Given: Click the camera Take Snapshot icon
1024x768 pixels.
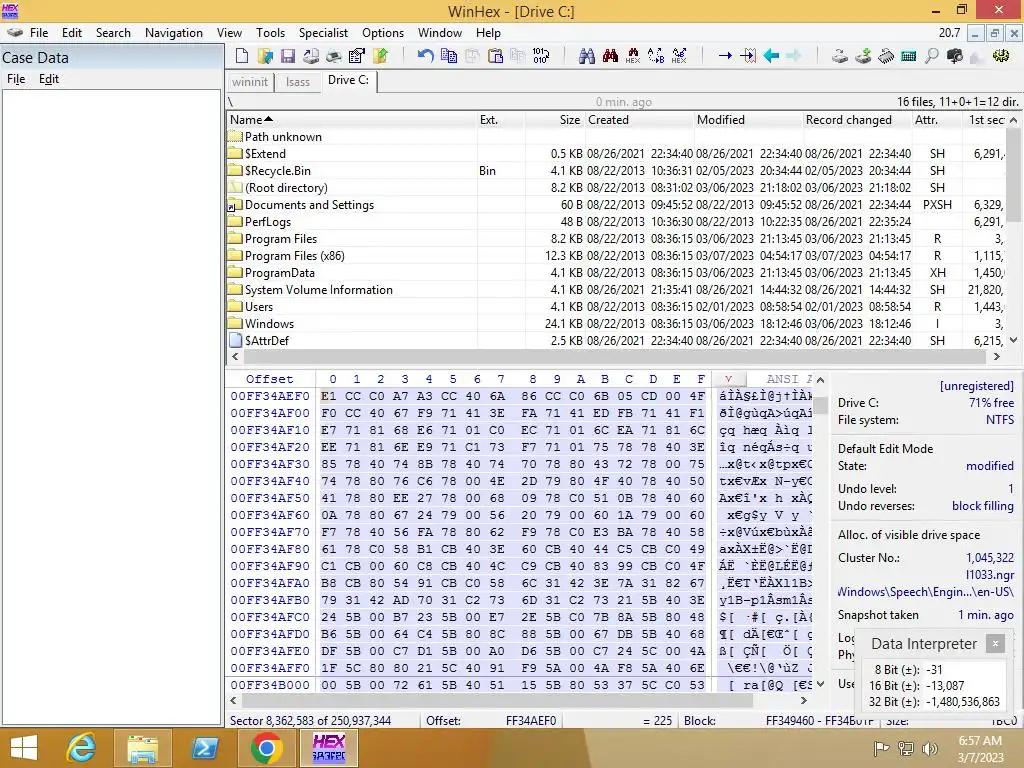Looking at the screenshot, I should pos(955,56).
